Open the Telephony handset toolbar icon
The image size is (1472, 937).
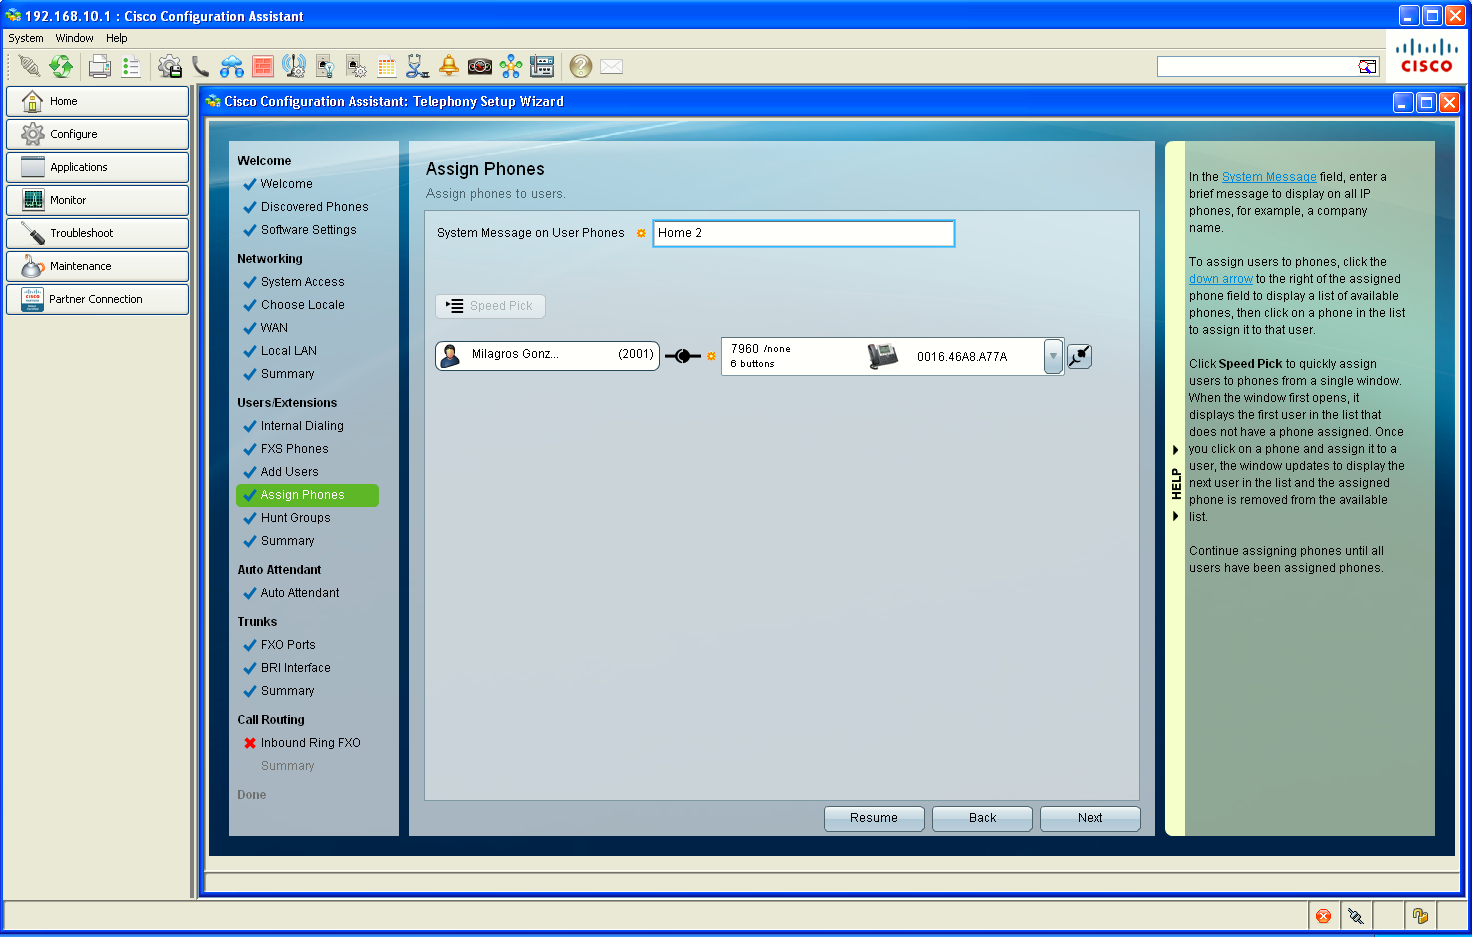click(201, 66)
